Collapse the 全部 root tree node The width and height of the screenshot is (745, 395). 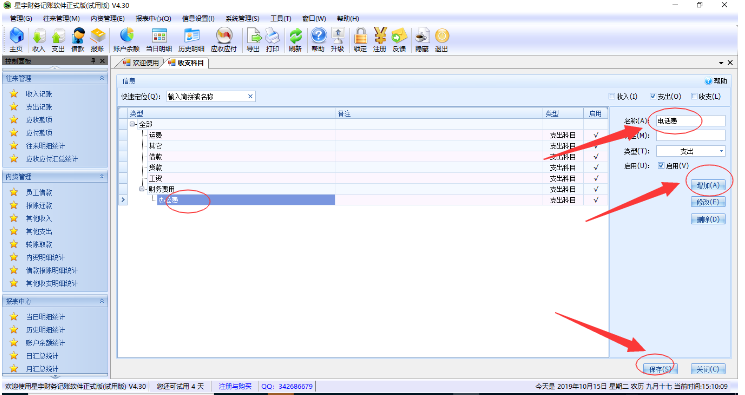[x=133, y=124]
